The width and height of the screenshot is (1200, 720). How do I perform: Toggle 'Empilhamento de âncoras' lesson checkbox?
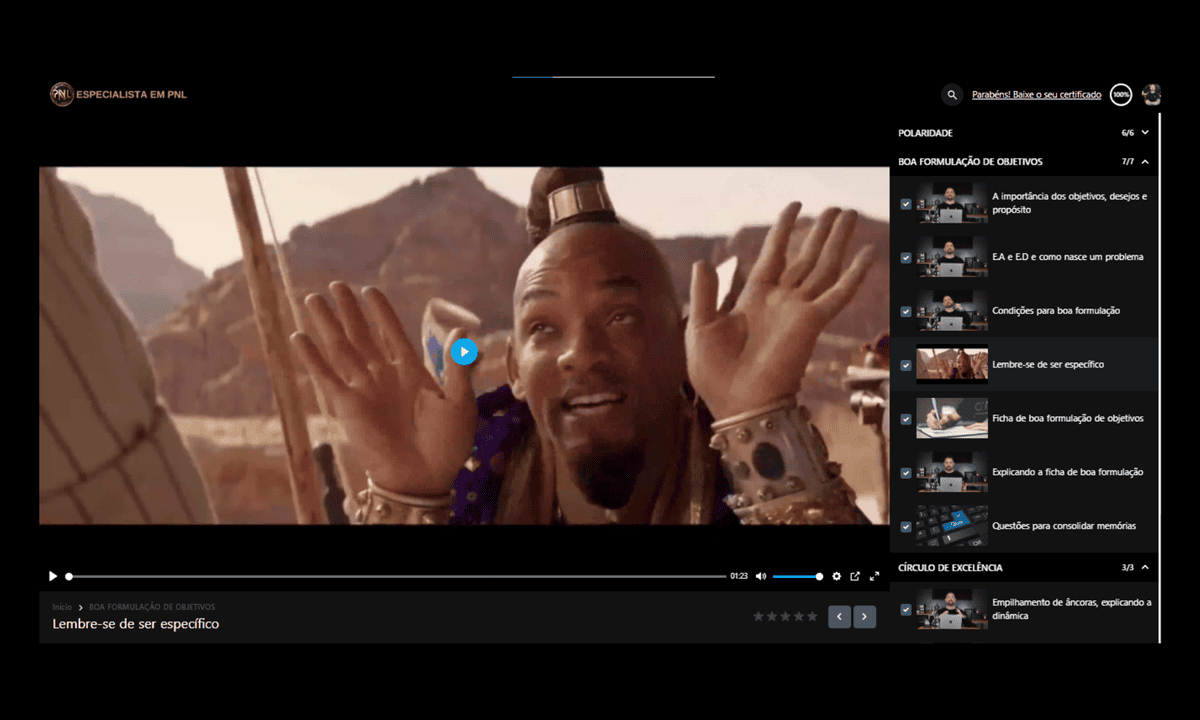[x=906, y=609]
